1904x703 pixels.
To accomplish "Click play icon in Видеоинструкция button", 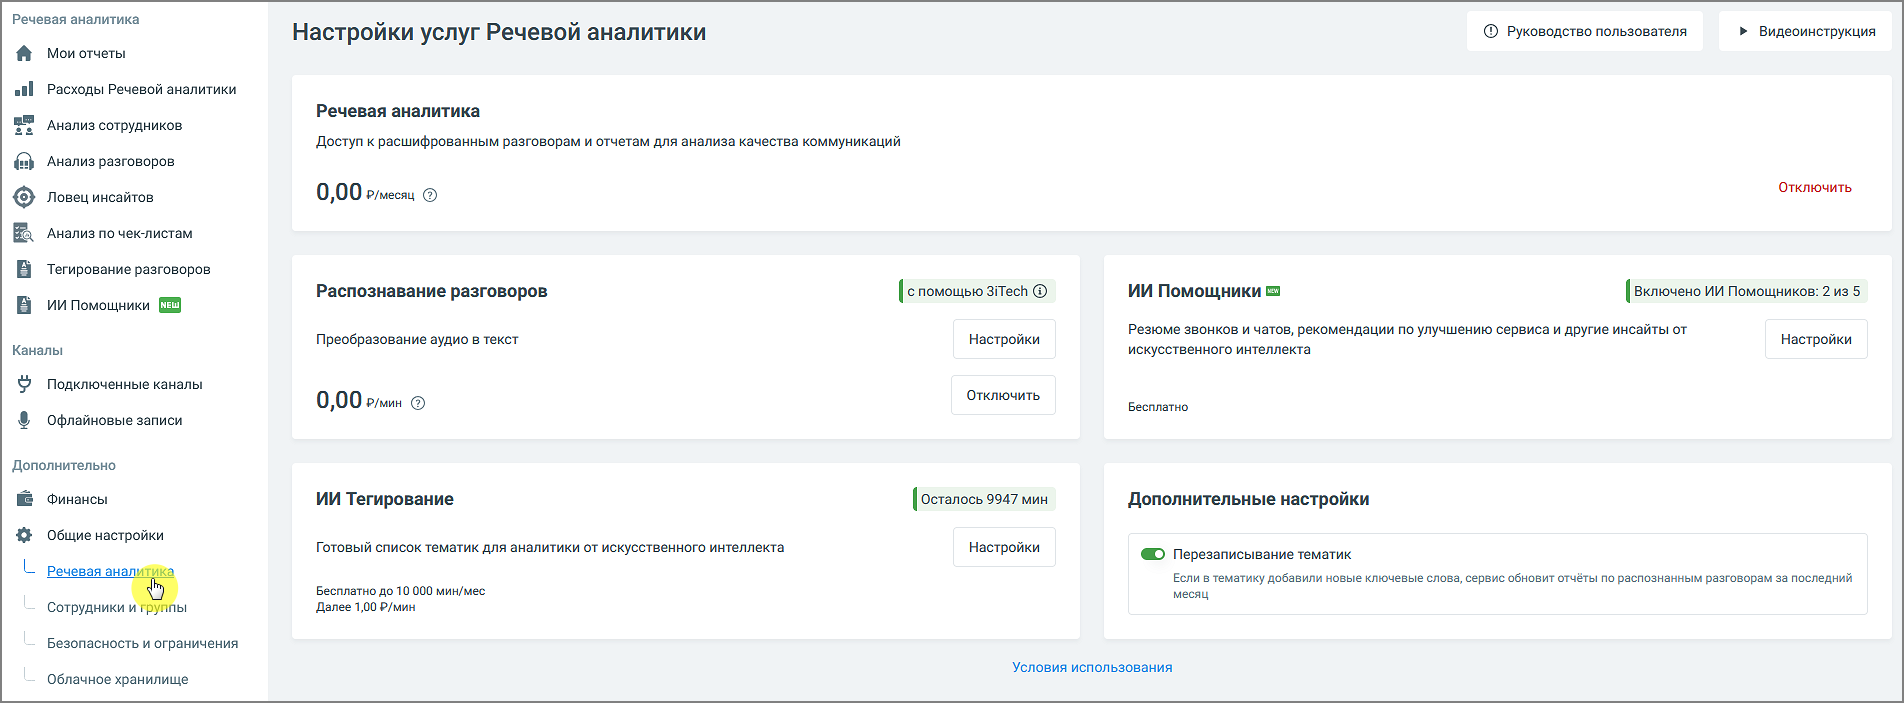I will coord(1743,31).
